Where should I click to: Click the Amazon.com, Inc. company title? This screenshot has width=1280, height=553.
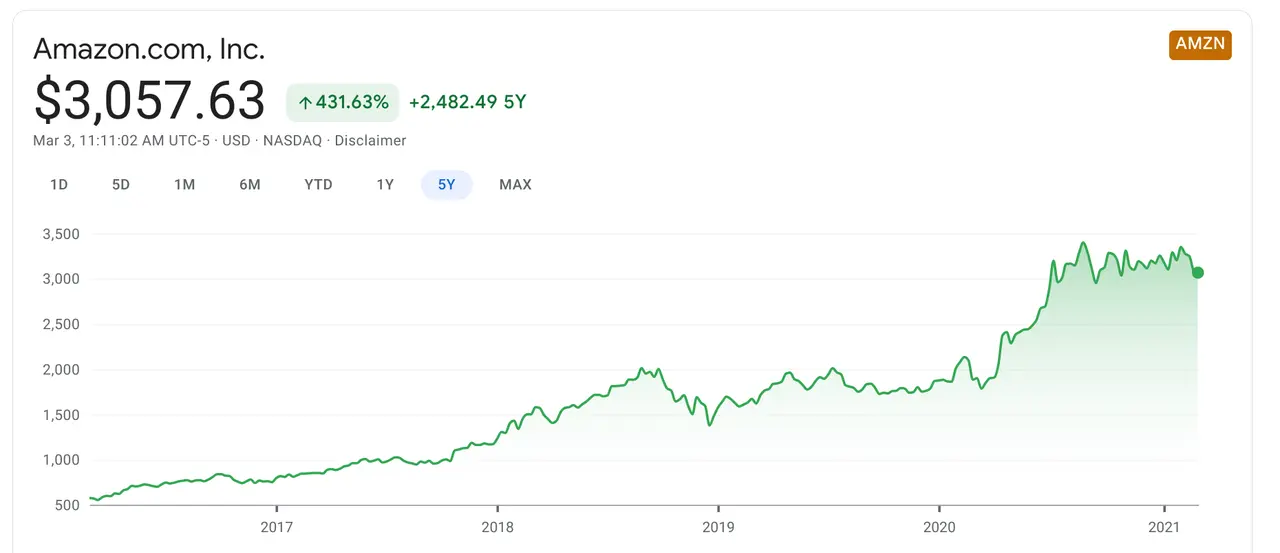point(149,49)
